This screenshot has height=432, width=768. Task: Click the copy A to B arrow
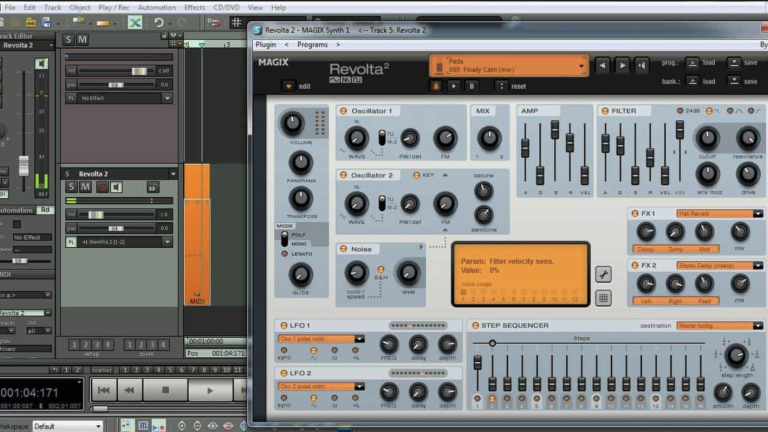454,86
